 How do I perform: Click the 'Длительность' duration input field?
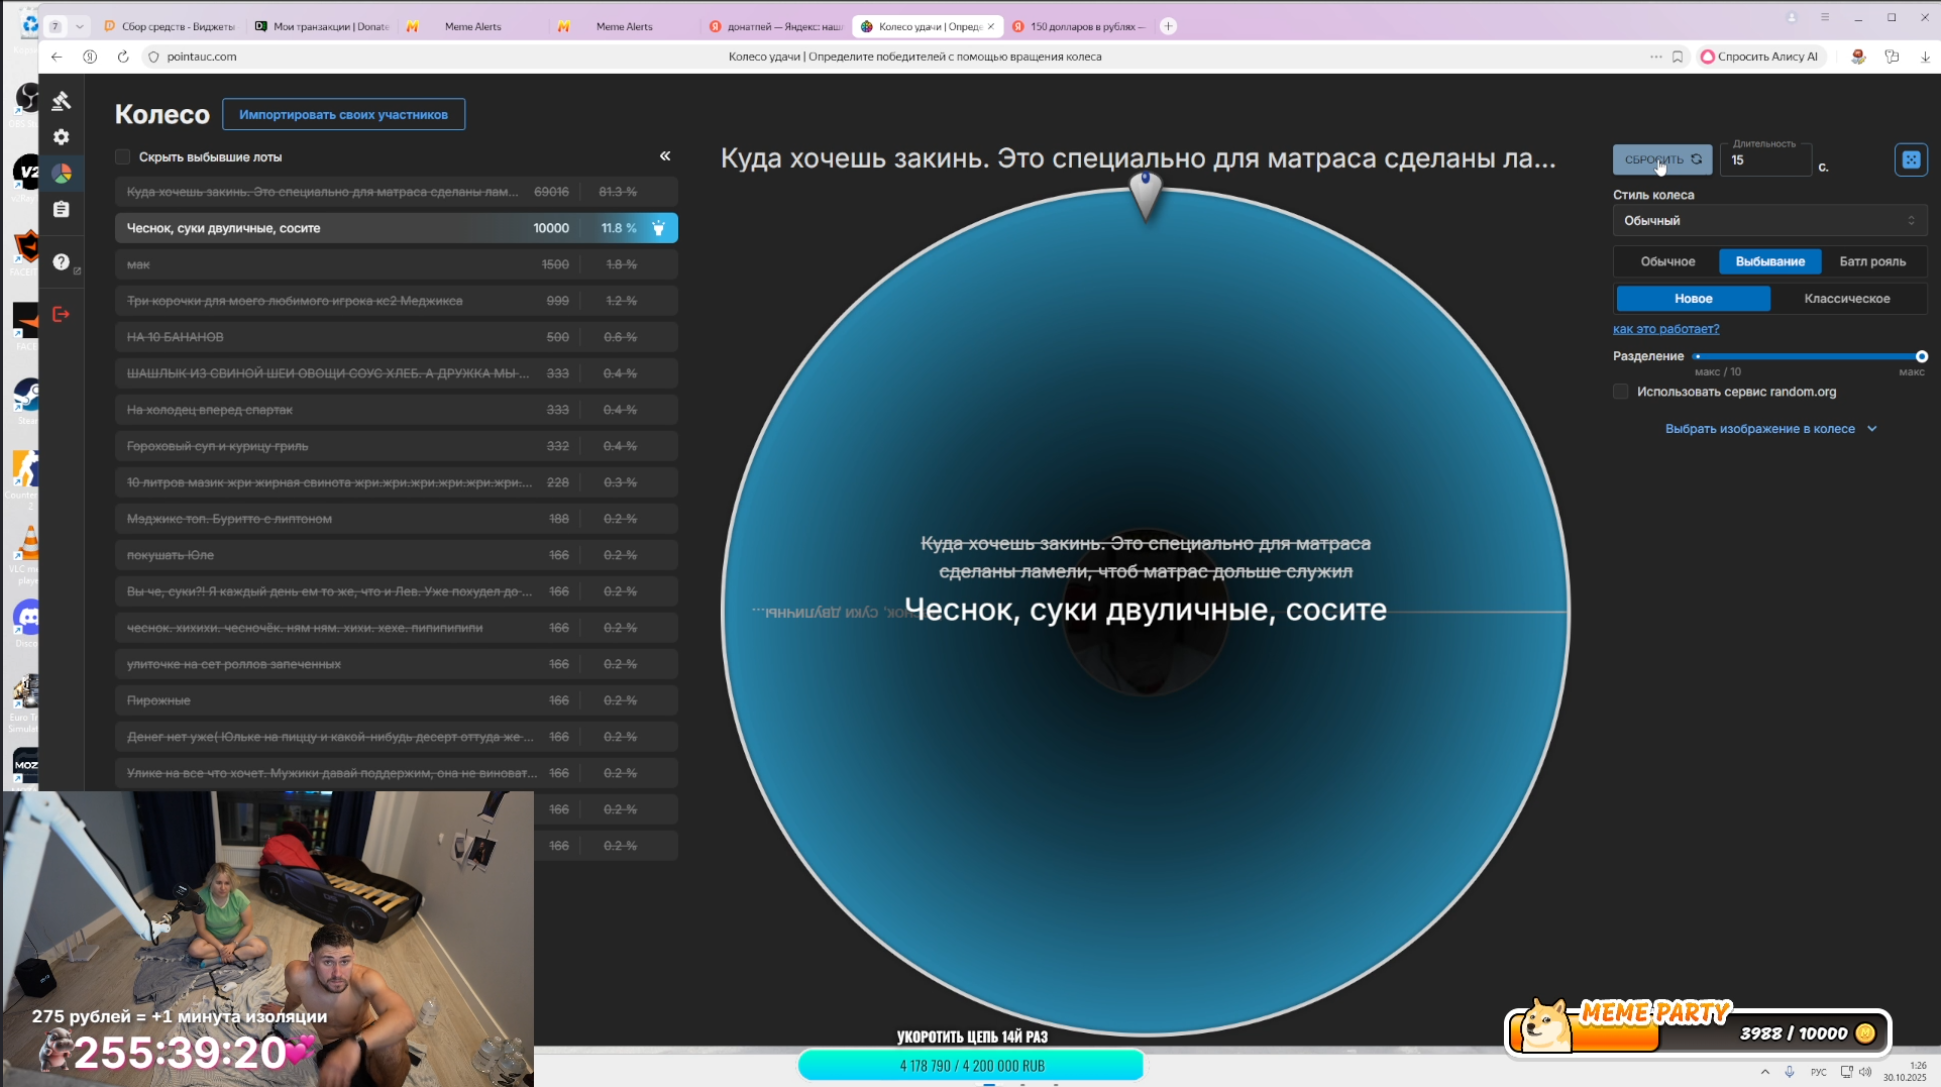point(1765,161)
